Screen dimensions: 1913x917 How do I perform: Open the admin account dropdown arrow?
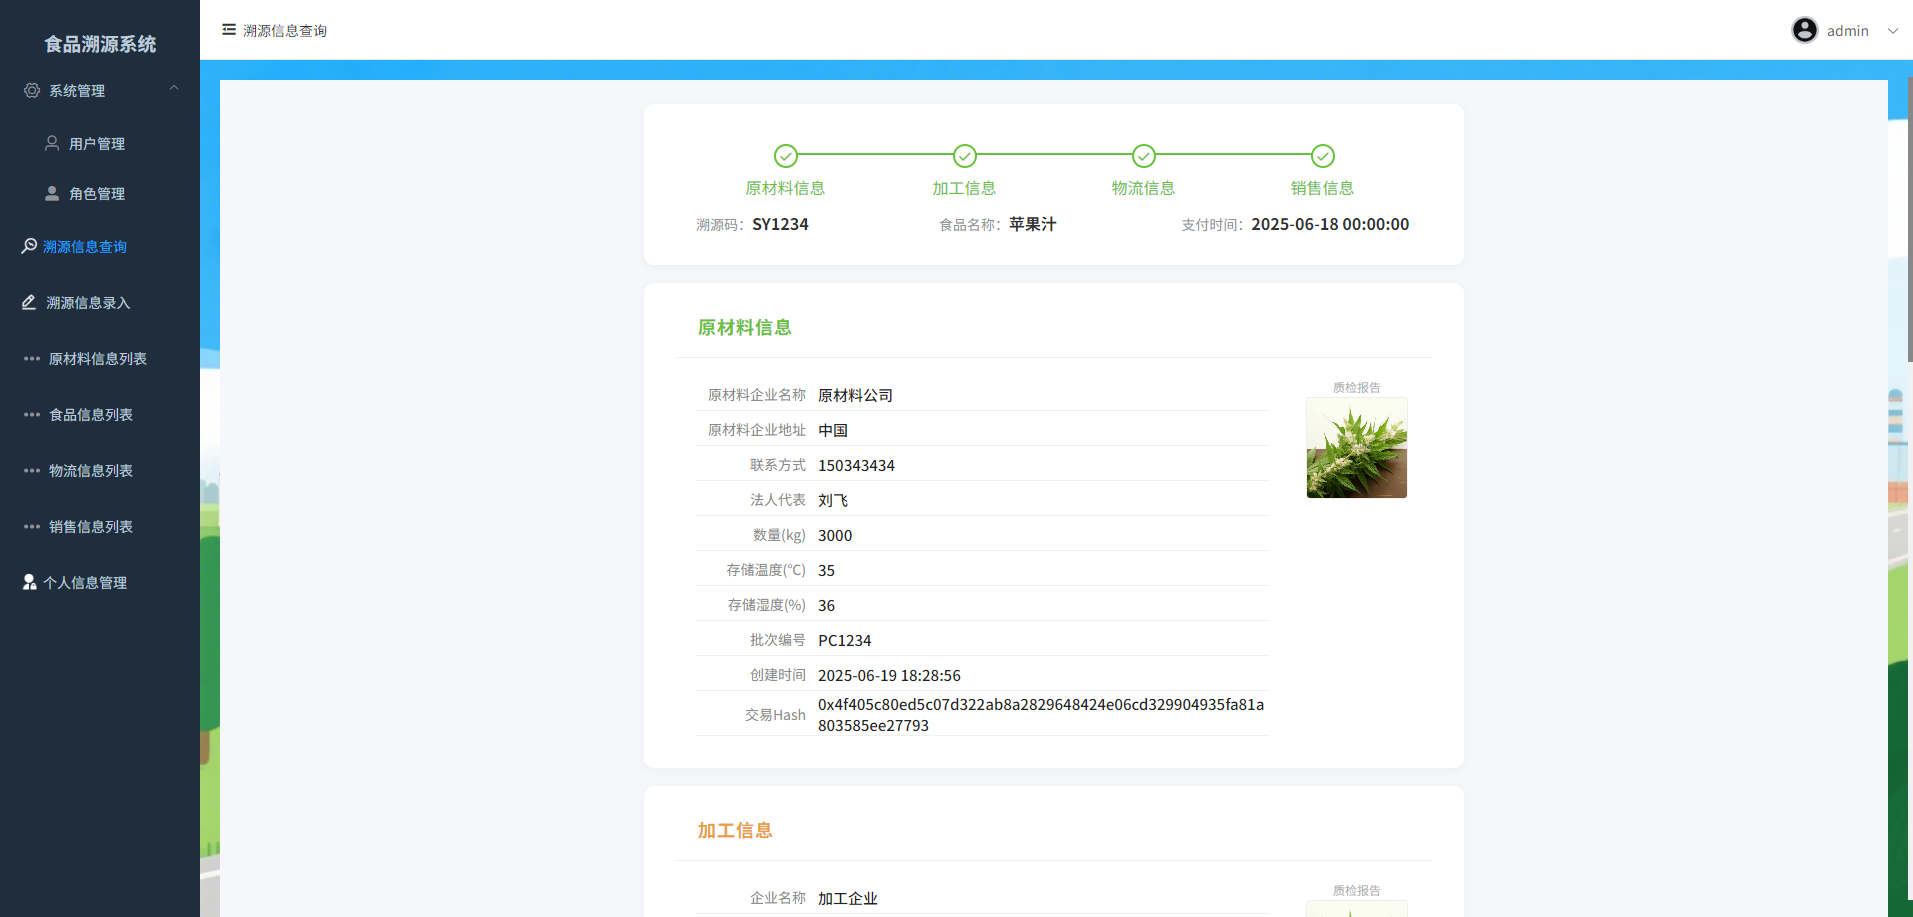pyautogui.click(x=1893, y=31)
